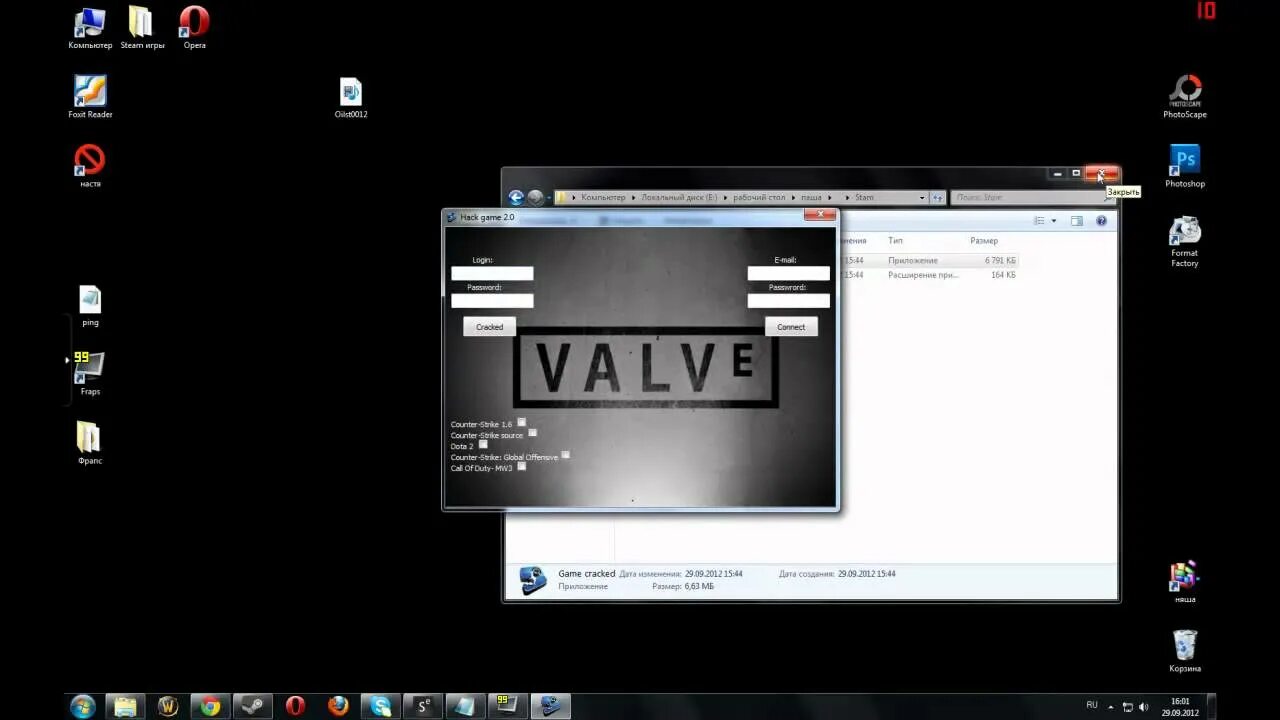Open Windows Explorer from taskbar
Viewport: 1280px width, 720px height.
(125, 706)
